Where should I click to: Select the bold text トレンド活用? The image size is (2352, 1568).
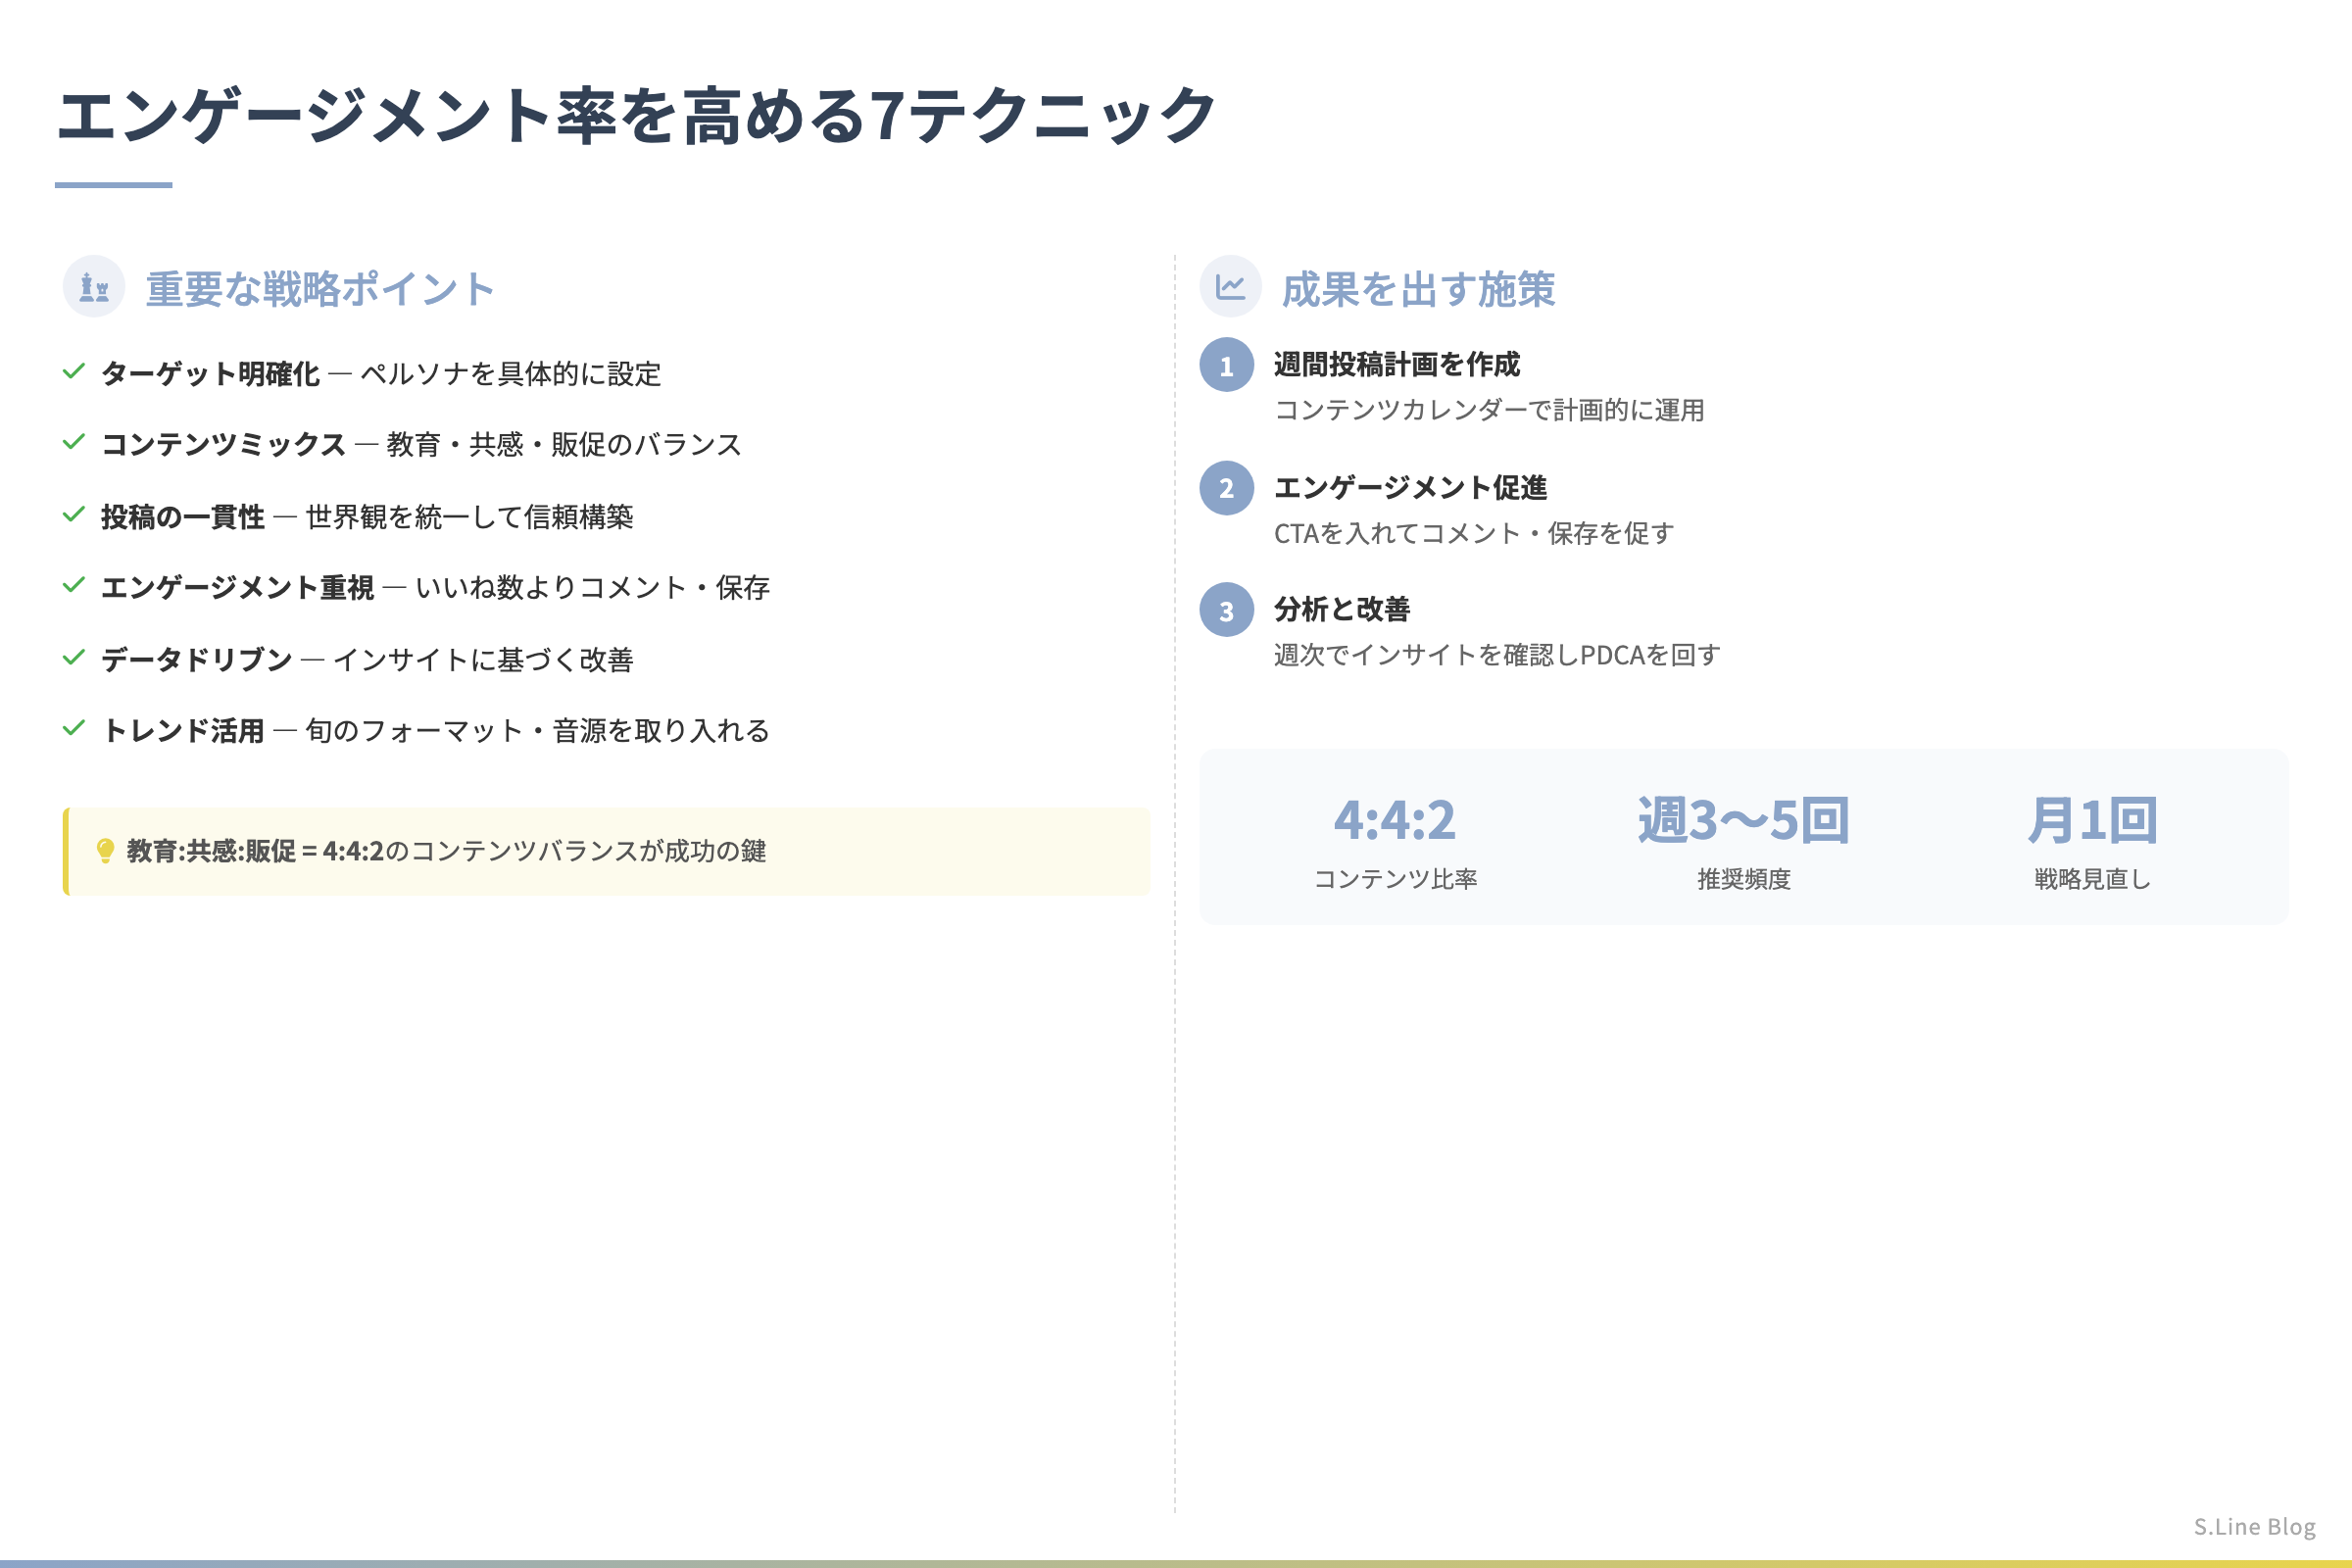[183, 731]
